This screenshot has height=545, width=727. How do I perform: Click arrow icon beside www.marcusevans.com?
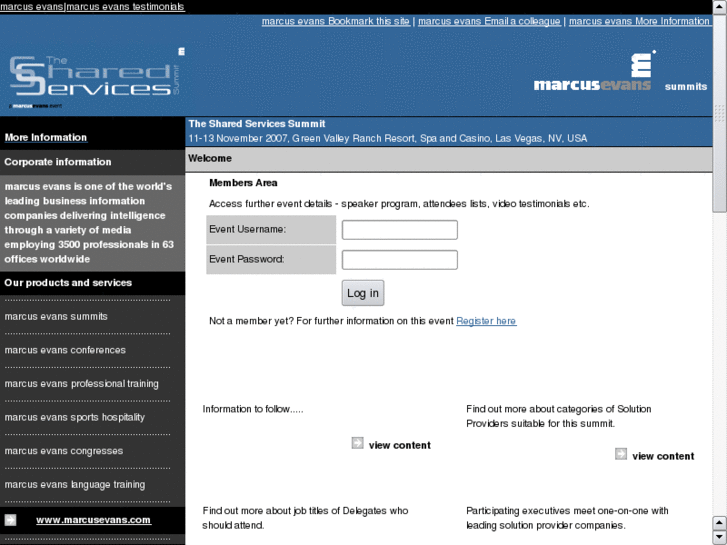(x=10, y=520)
